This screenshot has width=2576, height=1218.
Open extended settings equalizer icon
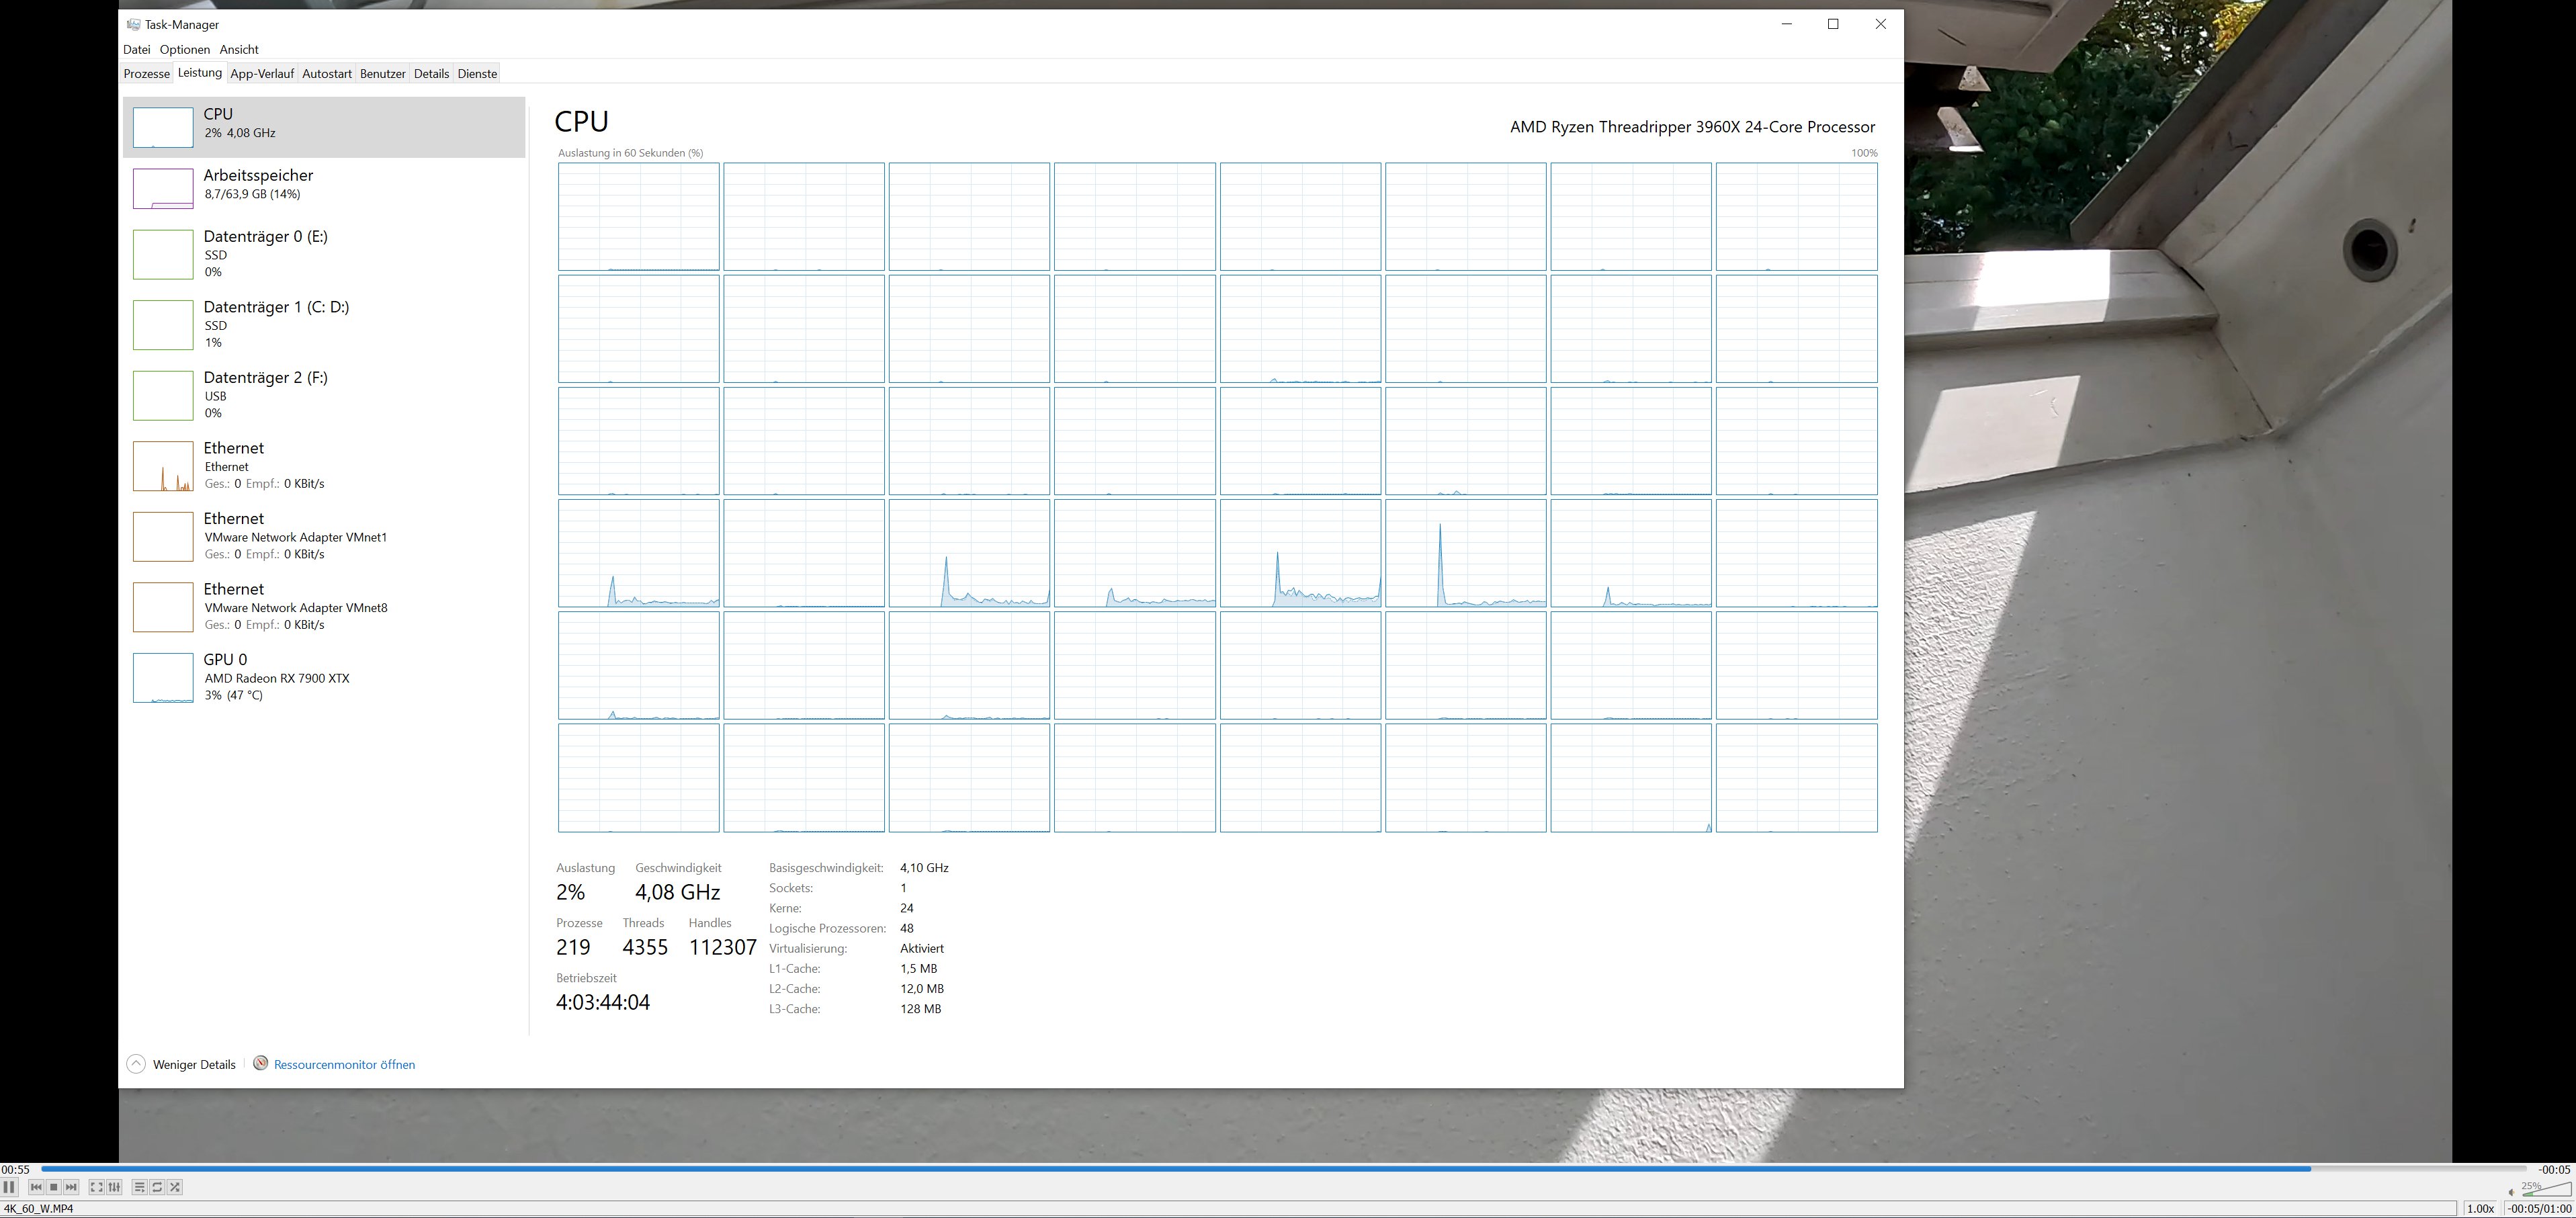(114, 1187)
